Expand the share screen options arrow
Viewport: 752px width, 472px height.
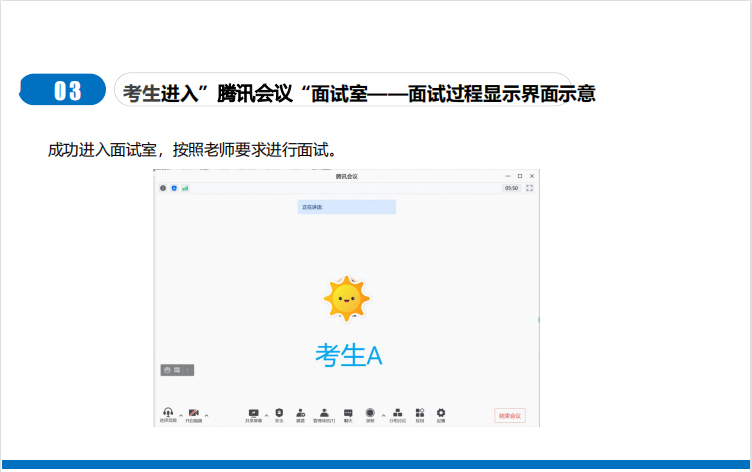[266, 414]
